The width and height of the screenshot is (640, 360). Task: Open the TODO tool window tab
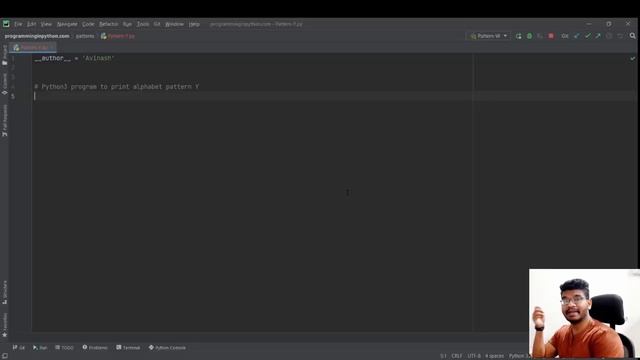[x=64, y=348]
